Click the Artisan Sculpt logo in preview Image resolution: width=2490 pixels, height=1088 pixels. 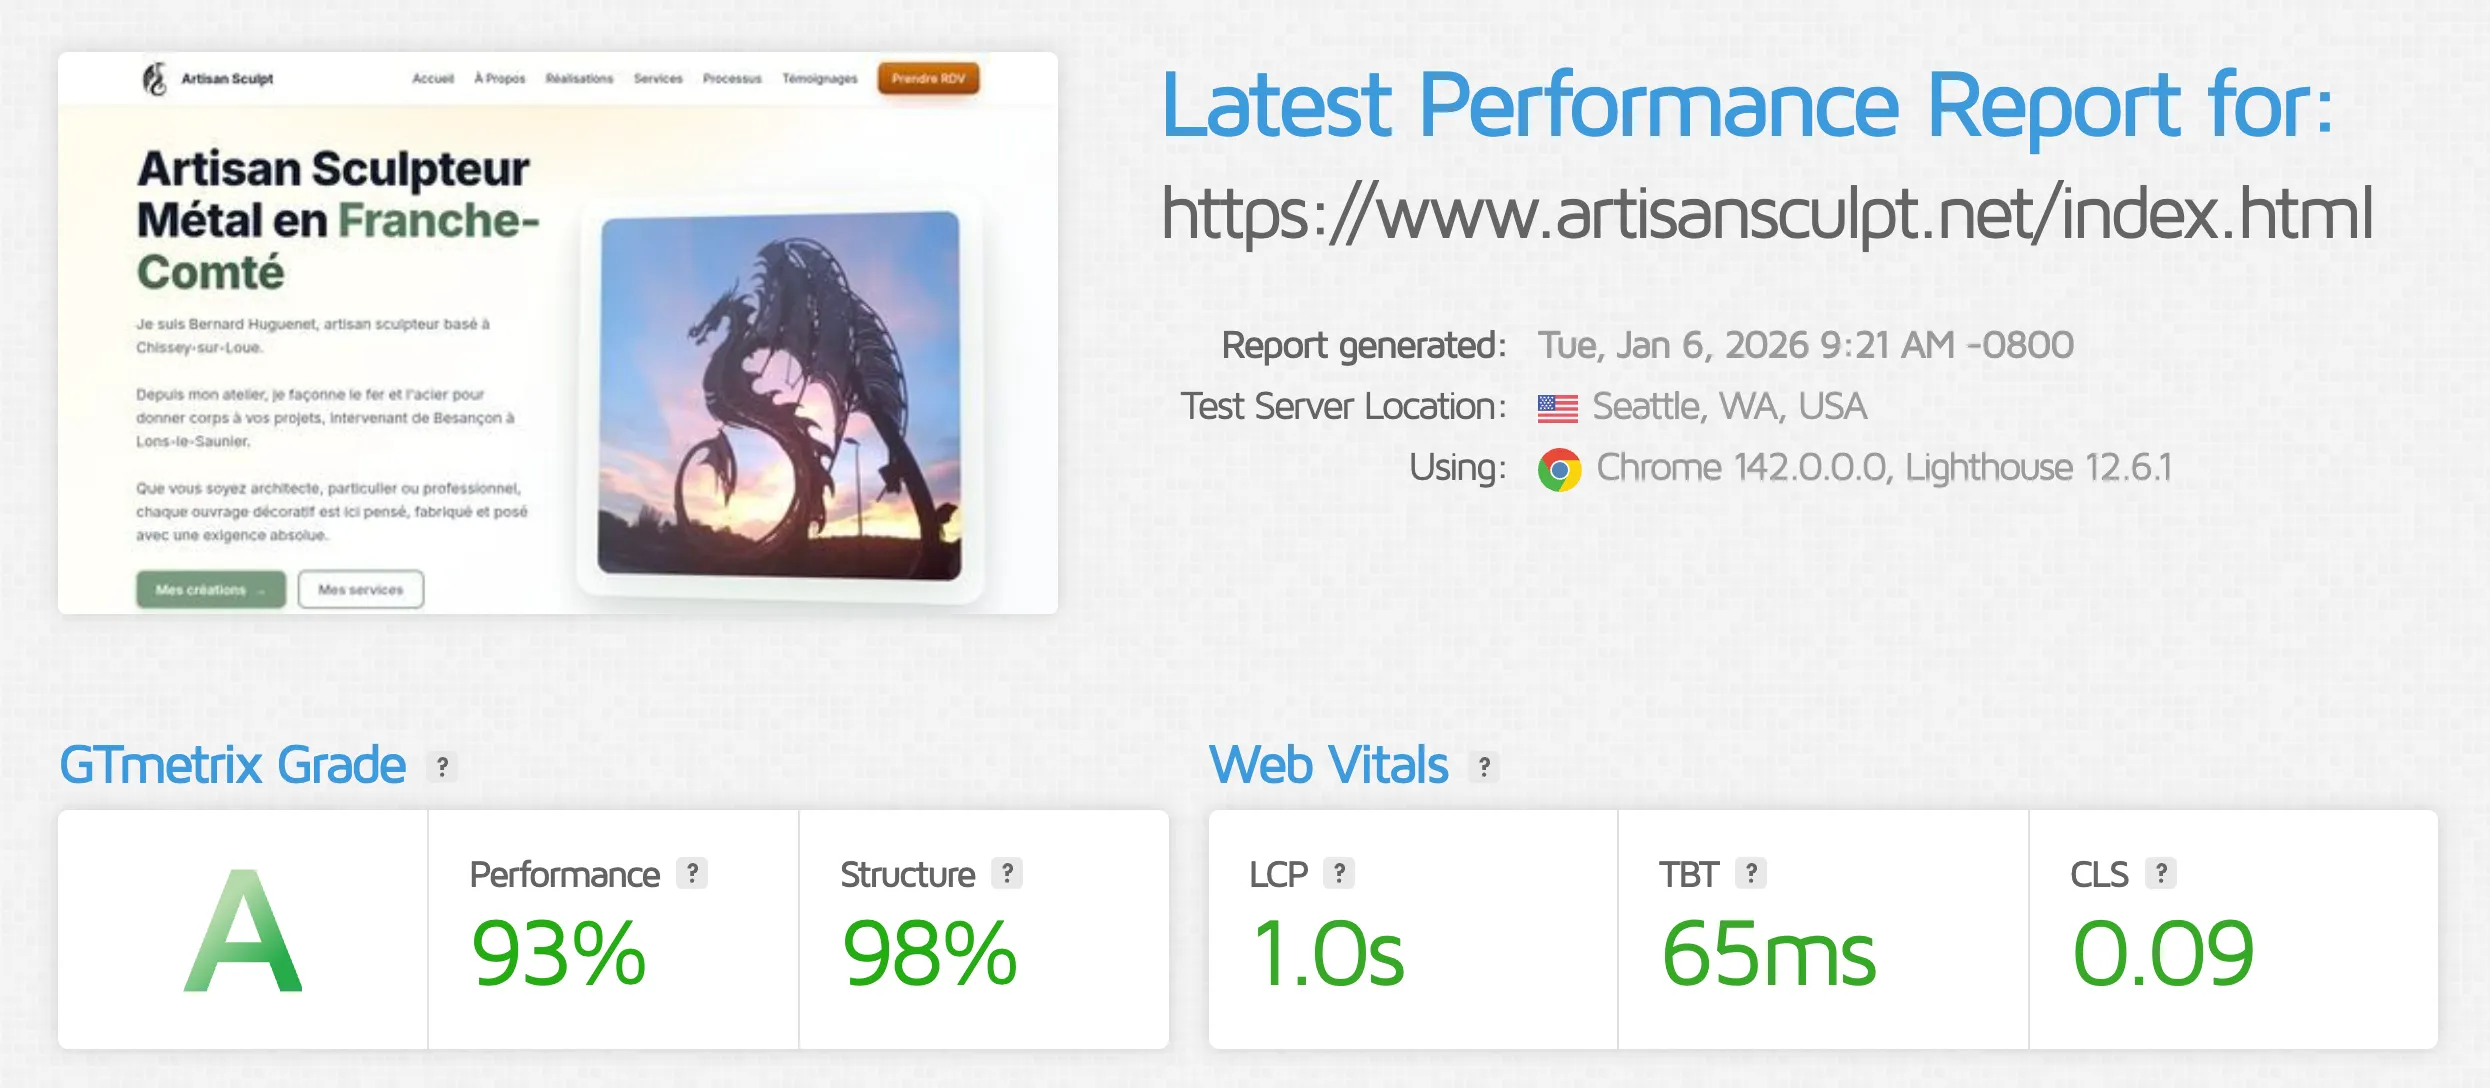tap(208, 79)
